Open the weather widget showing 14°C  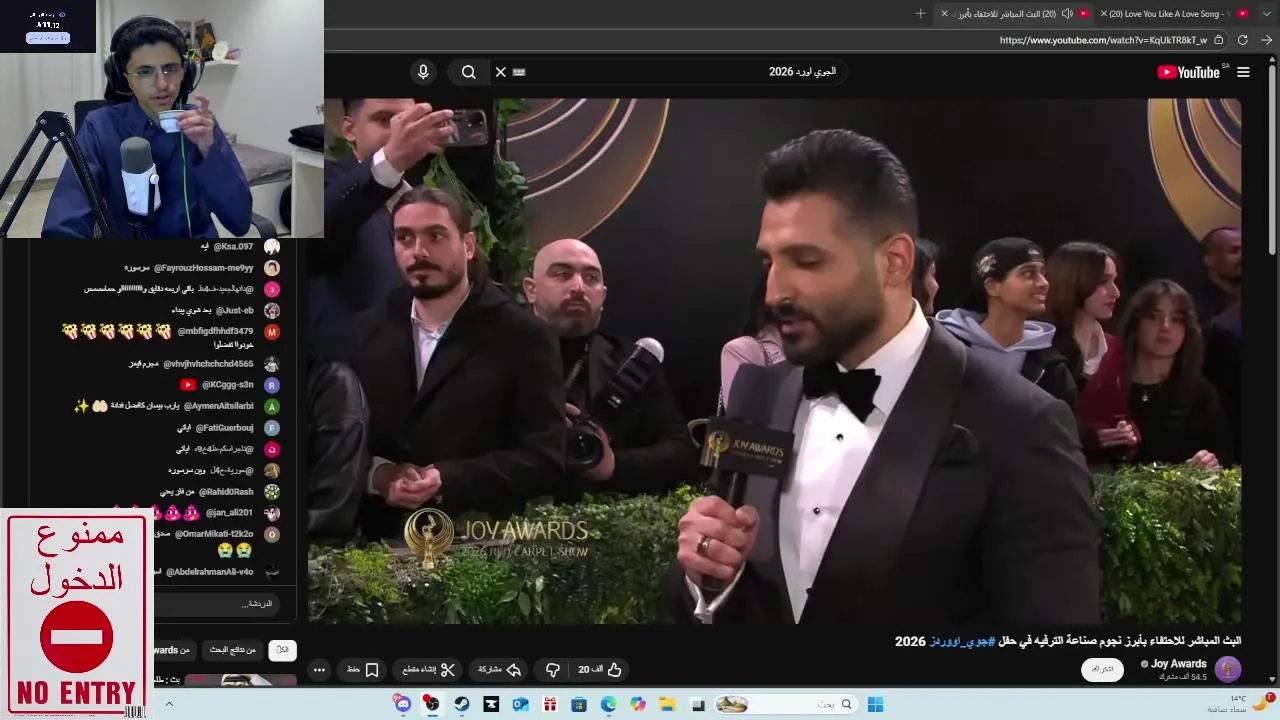[x=1243, y=704]
